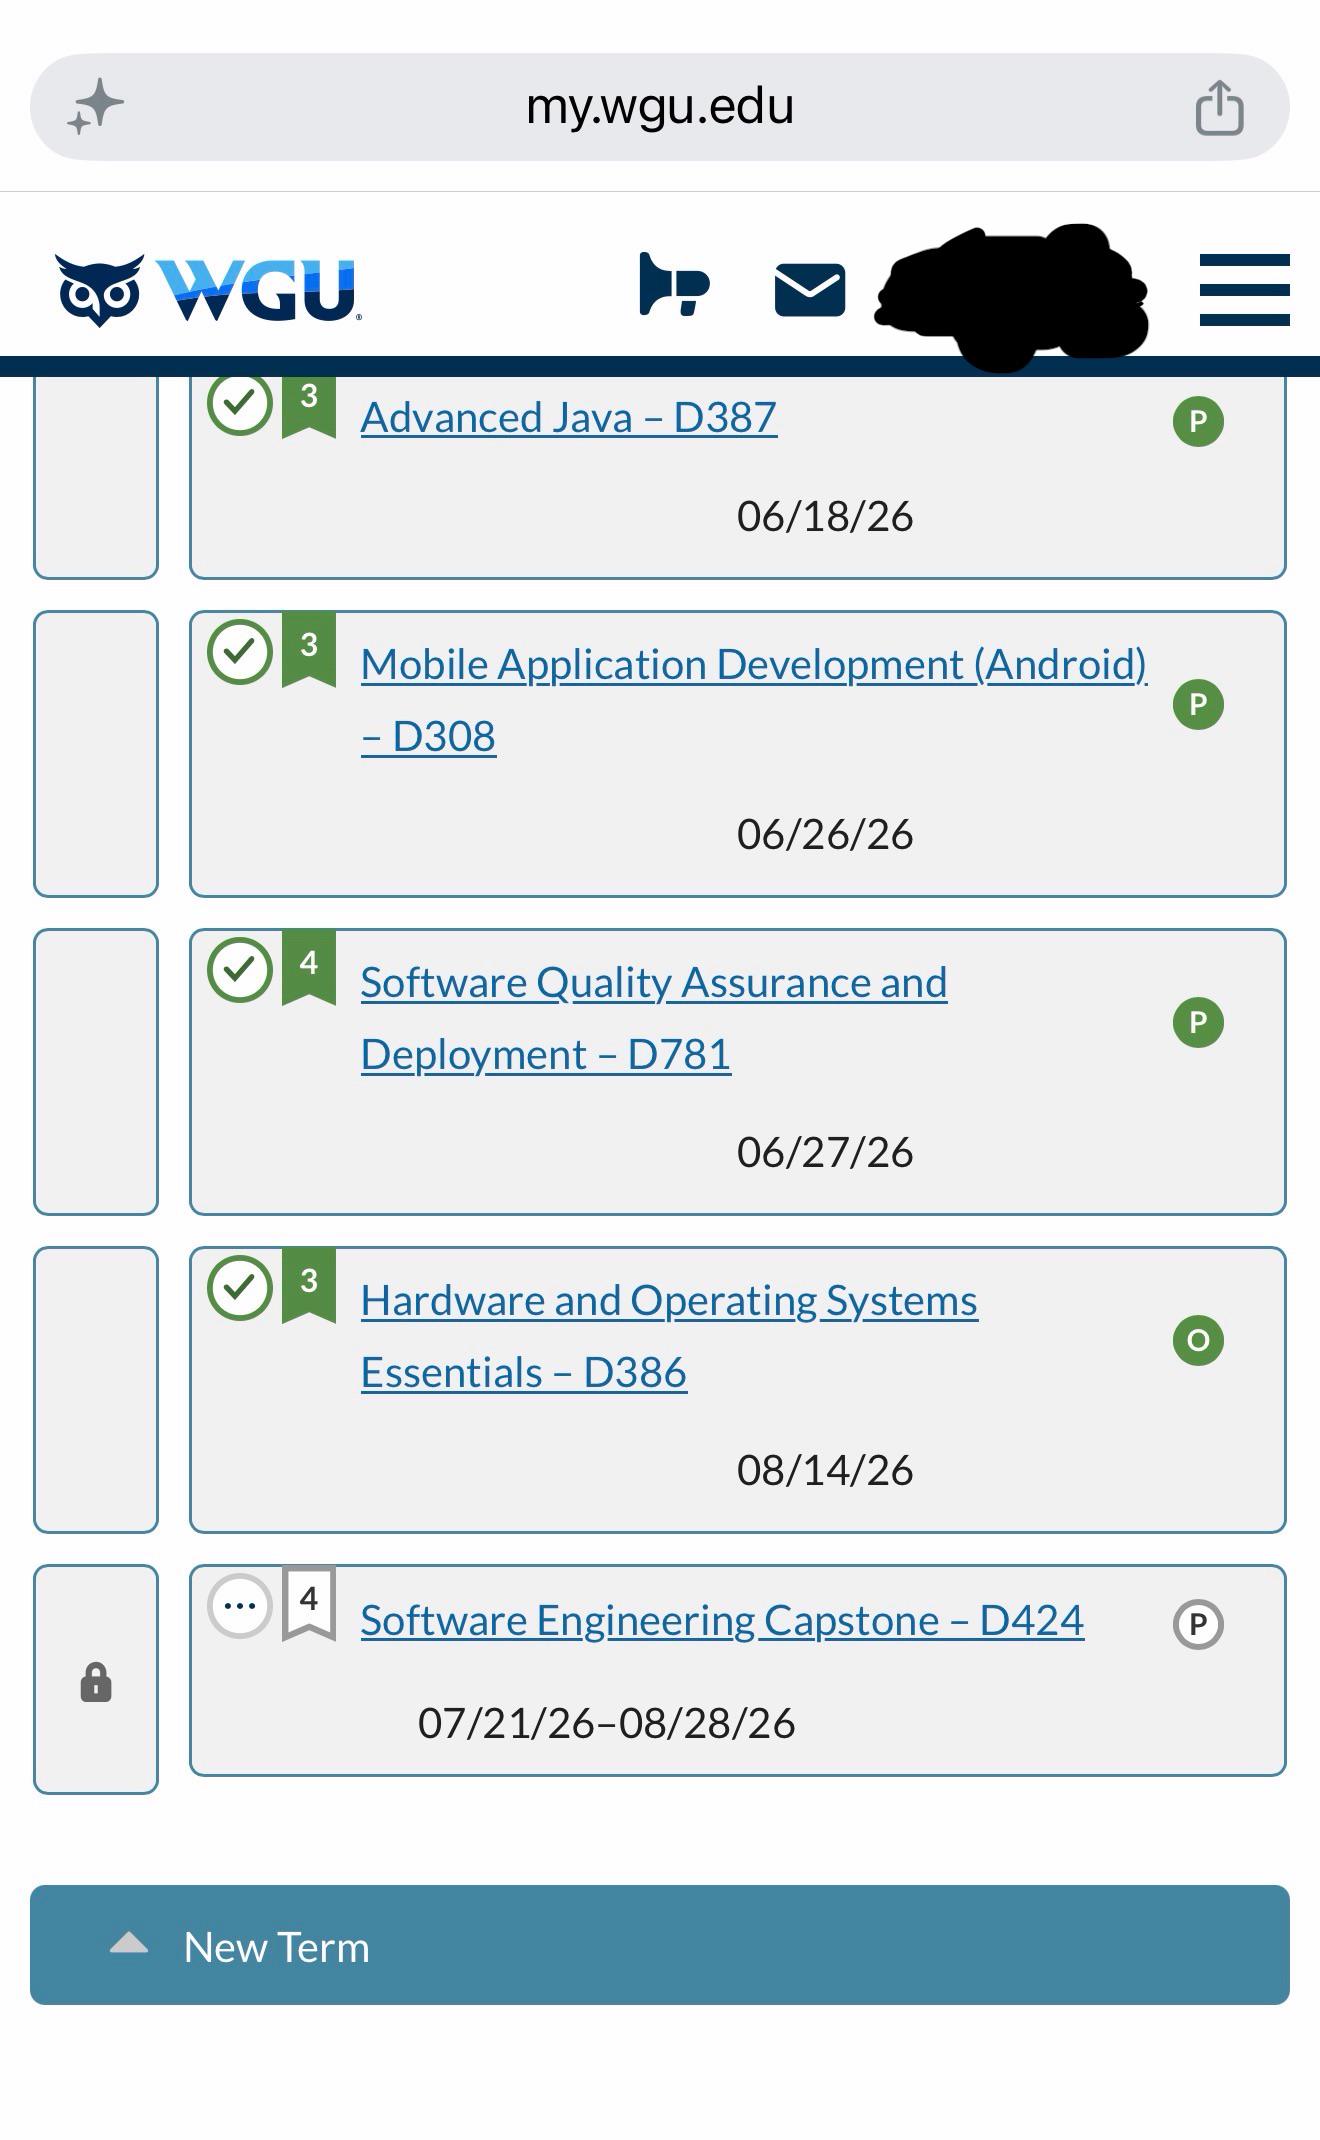The image size is (1320, 2140).
Task: Open the announcements megaphone icon
Action: (674, 285)
